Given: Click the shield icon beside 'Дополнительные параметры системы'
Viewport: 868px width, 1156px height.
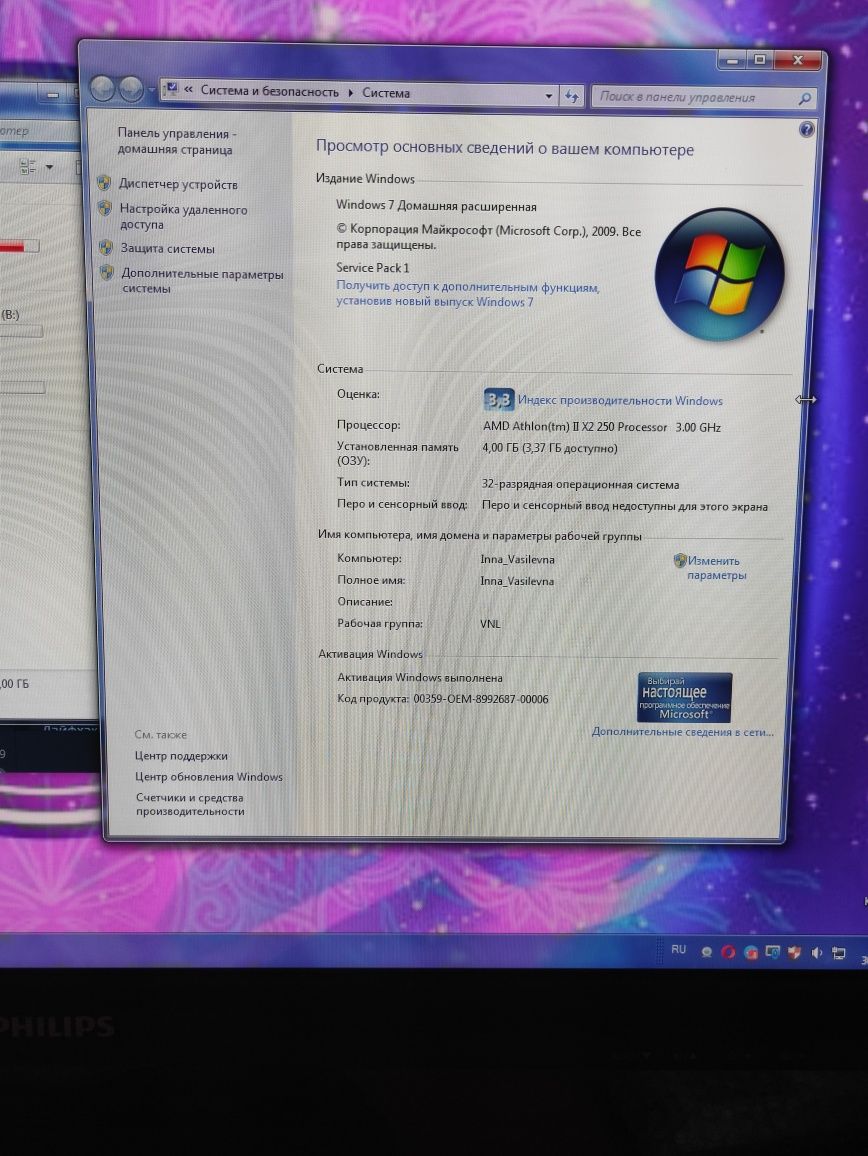Looking at the screenshot, I should [107, 273].
